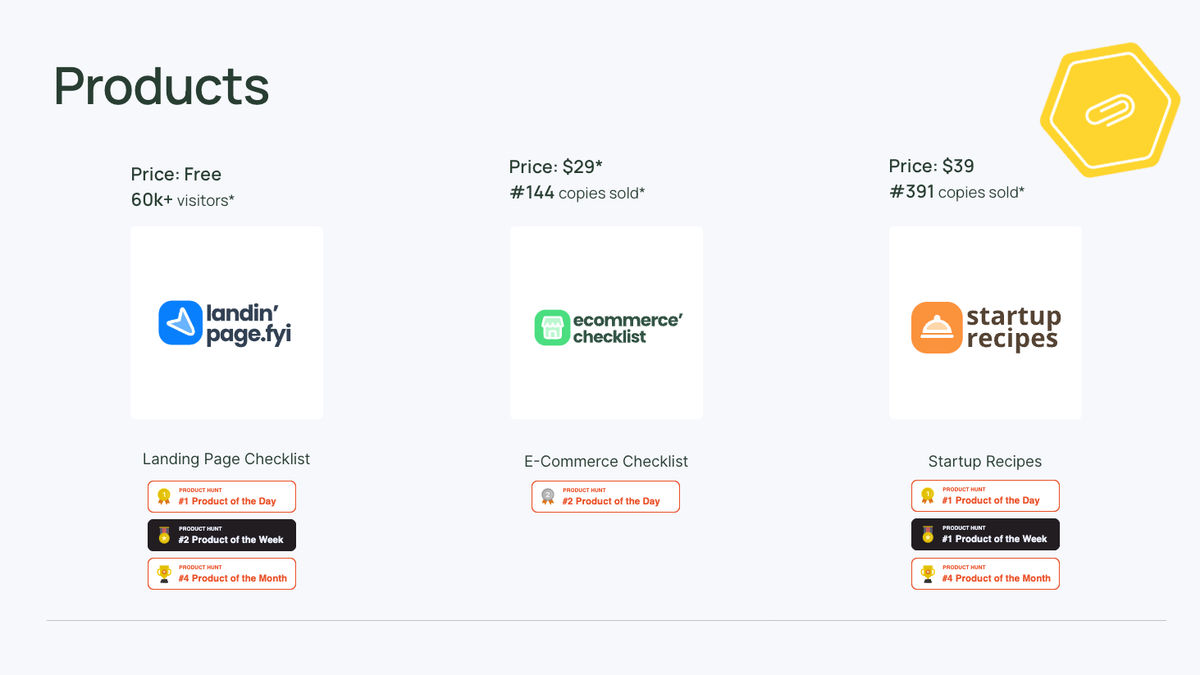
Task: Click the blue landingpage.fyi paper plane icon
Action: point(181,323)
